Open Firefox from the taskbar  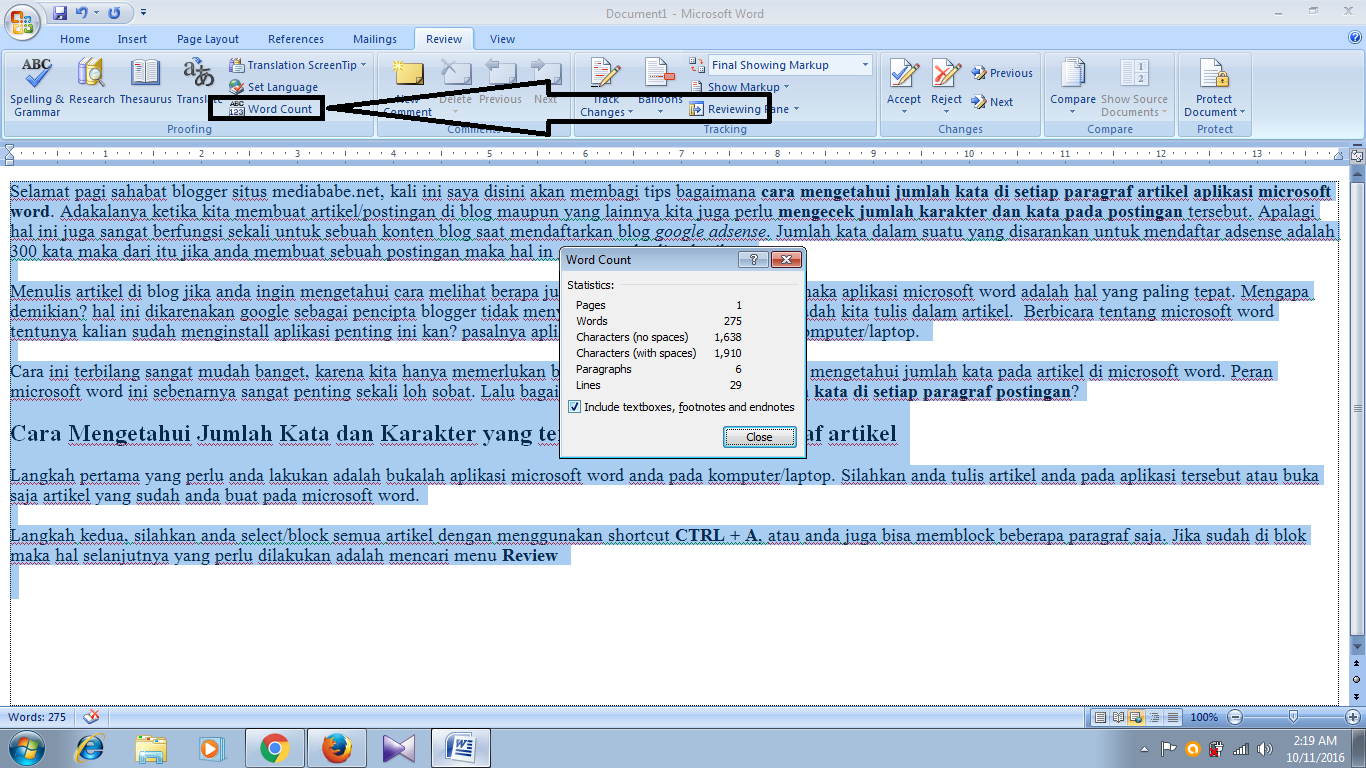pos(336,748)
